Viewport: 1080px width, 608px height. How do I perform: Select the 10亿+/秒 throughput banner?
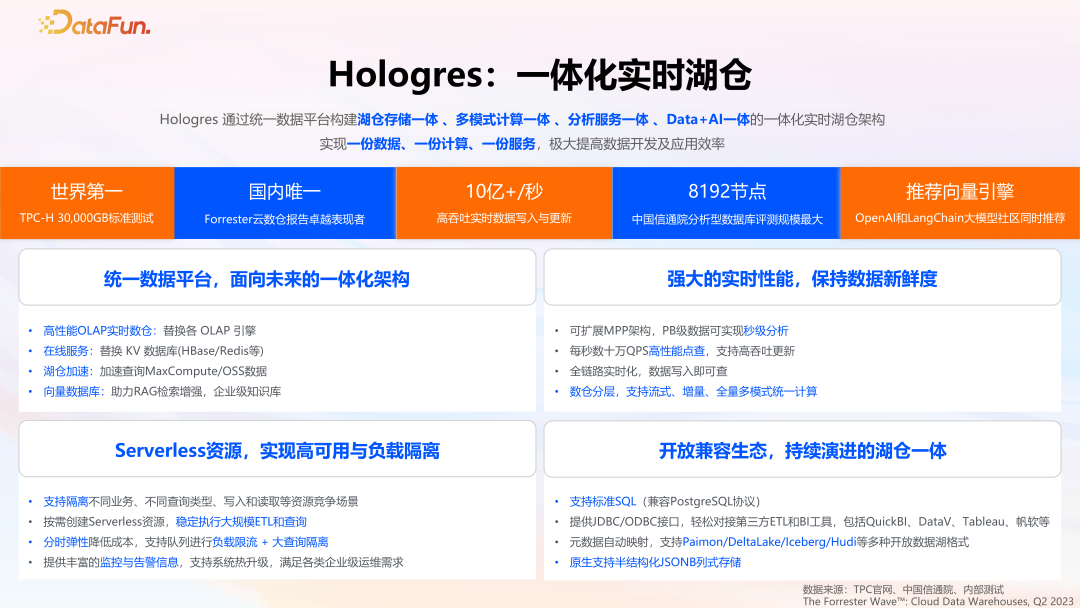click(504, 201)
